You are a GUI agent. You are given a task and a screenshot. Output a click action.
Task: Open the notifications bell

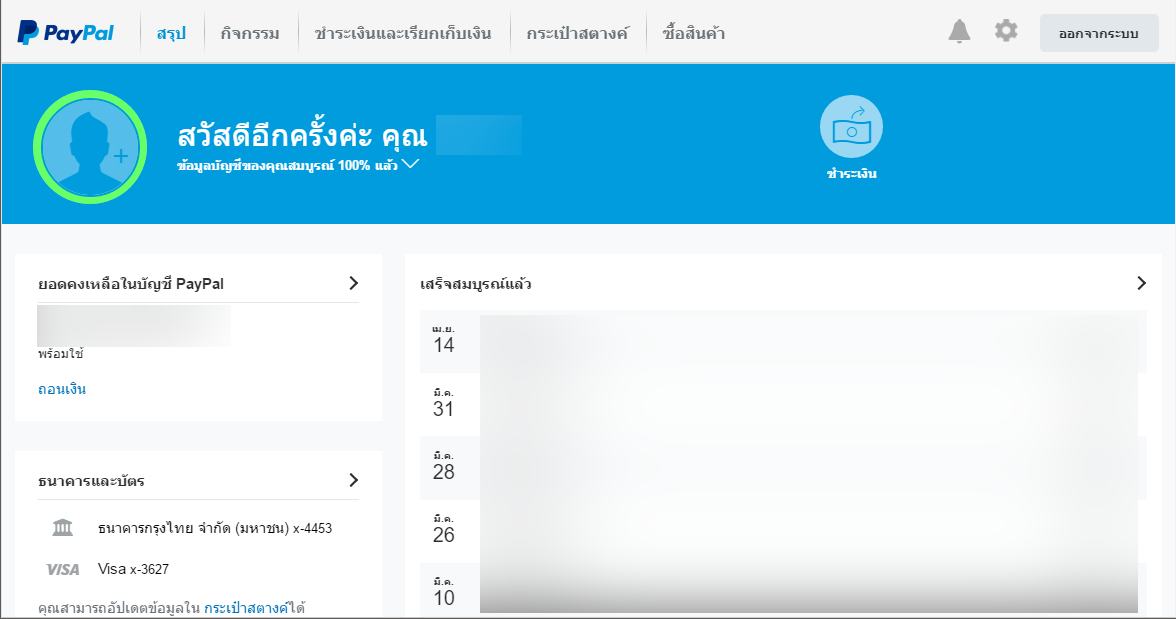click(x=959, y=32)
